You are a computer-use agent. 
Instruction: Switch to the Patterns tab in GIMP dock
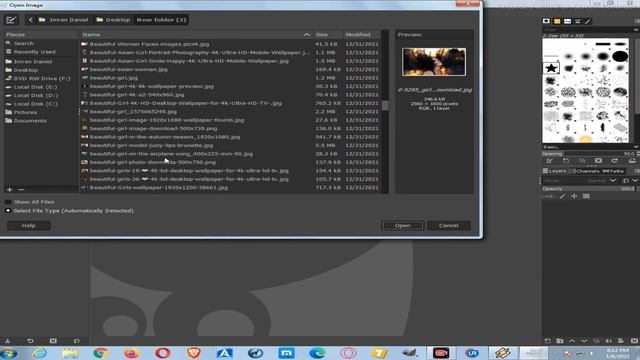[x=557, y=21]
